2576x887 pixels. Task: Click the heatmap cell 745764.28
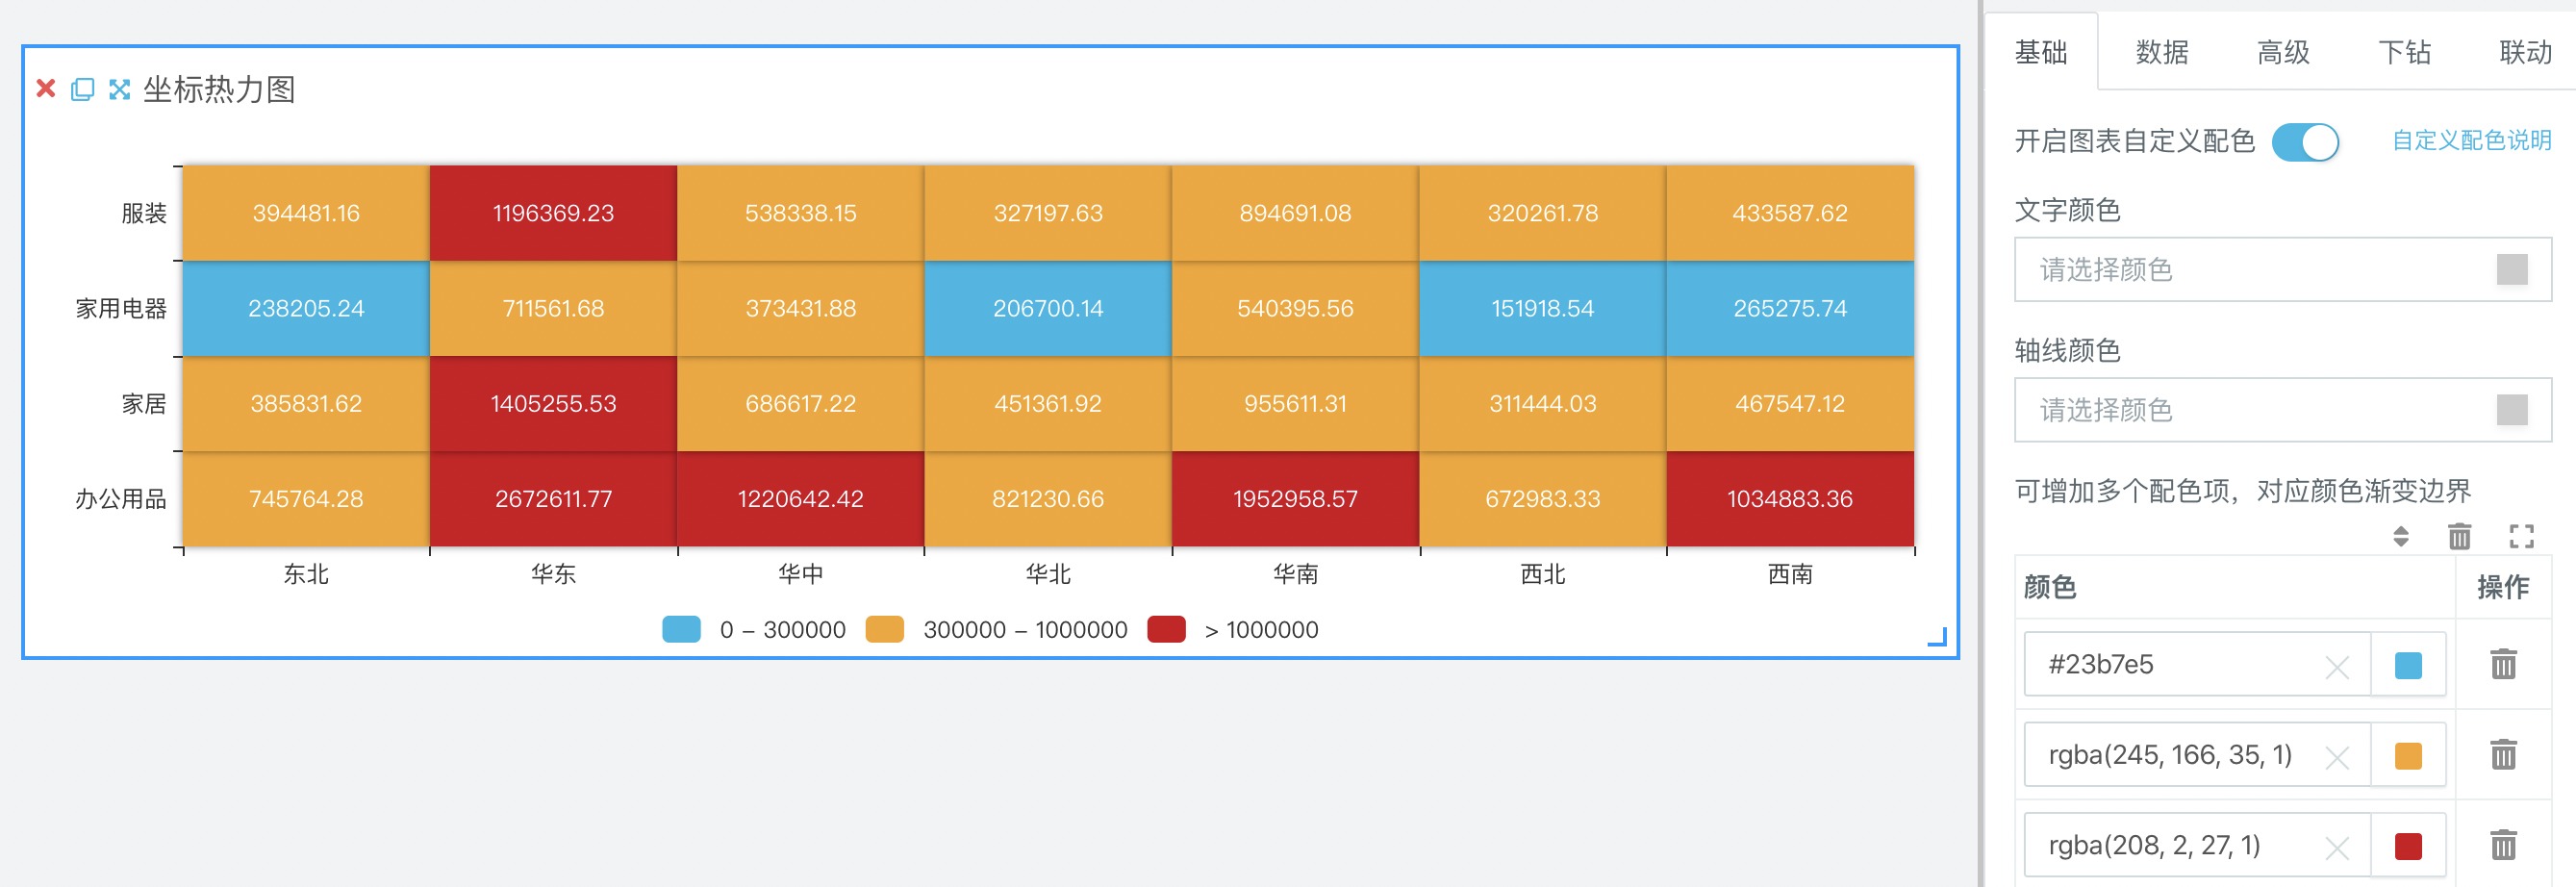coord(306,499)
